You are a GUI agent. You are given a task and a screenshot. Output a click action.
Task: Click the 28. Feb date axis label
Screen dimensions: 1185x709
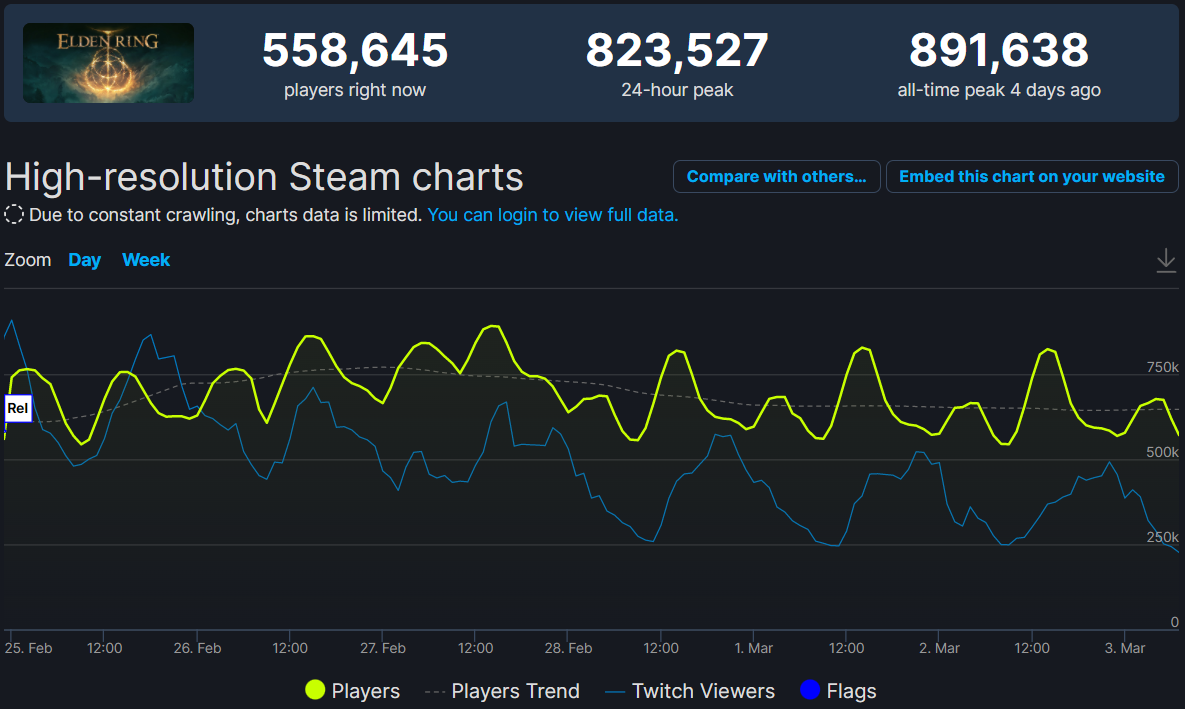pos(568,648)
